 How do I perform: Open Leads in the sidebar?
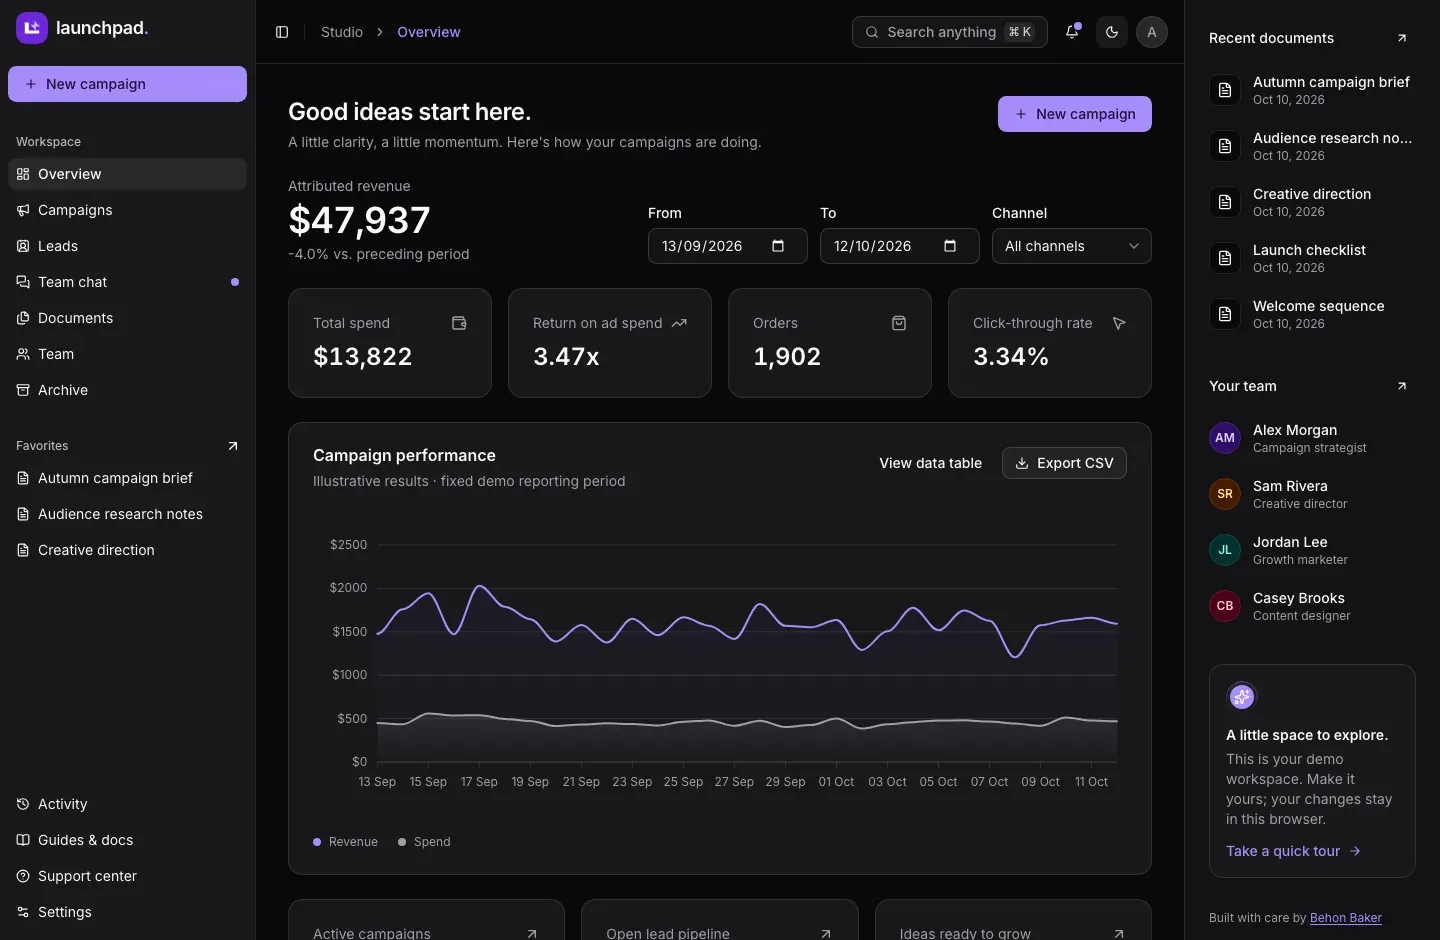point(127,246)
